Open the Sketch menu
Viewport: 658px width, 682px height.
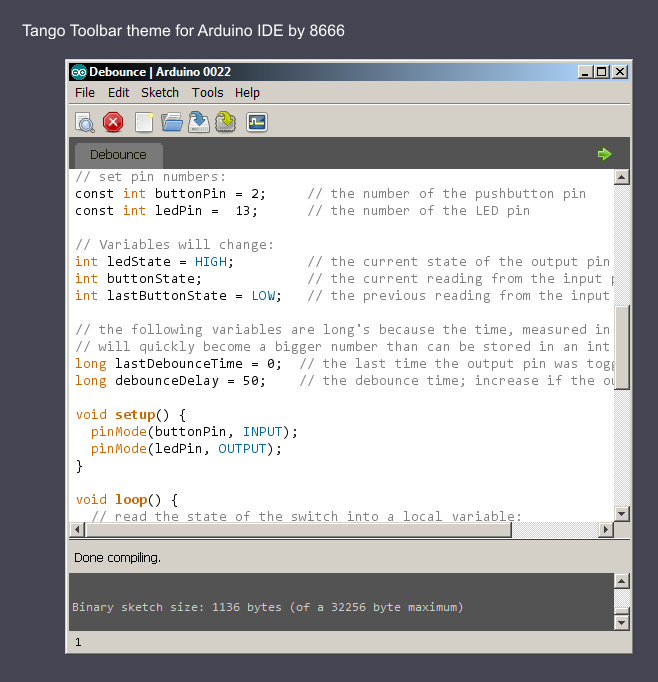click(160, 93)
